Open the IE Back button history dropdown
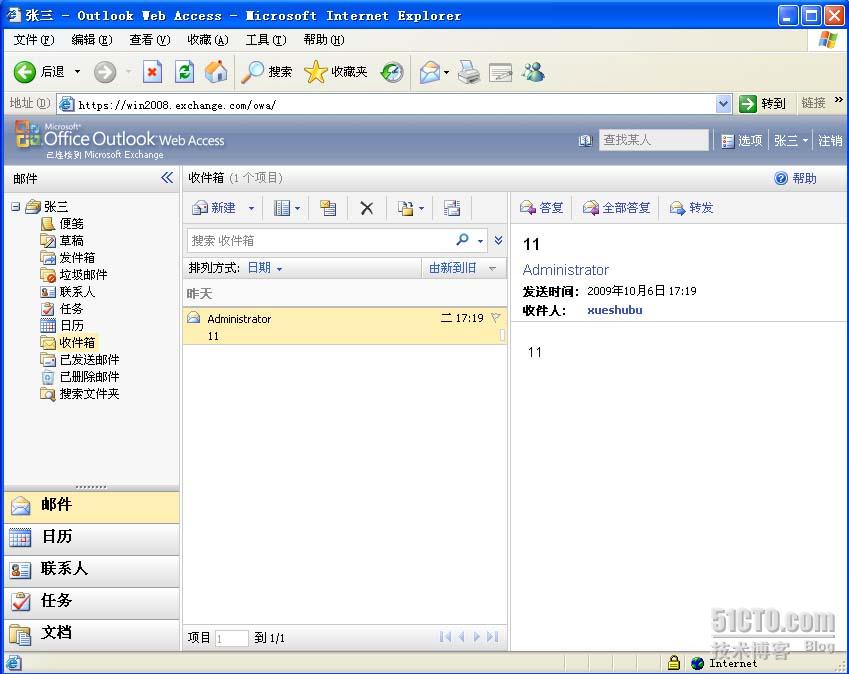This screenshot has width=849, height=674. (77, 71)
